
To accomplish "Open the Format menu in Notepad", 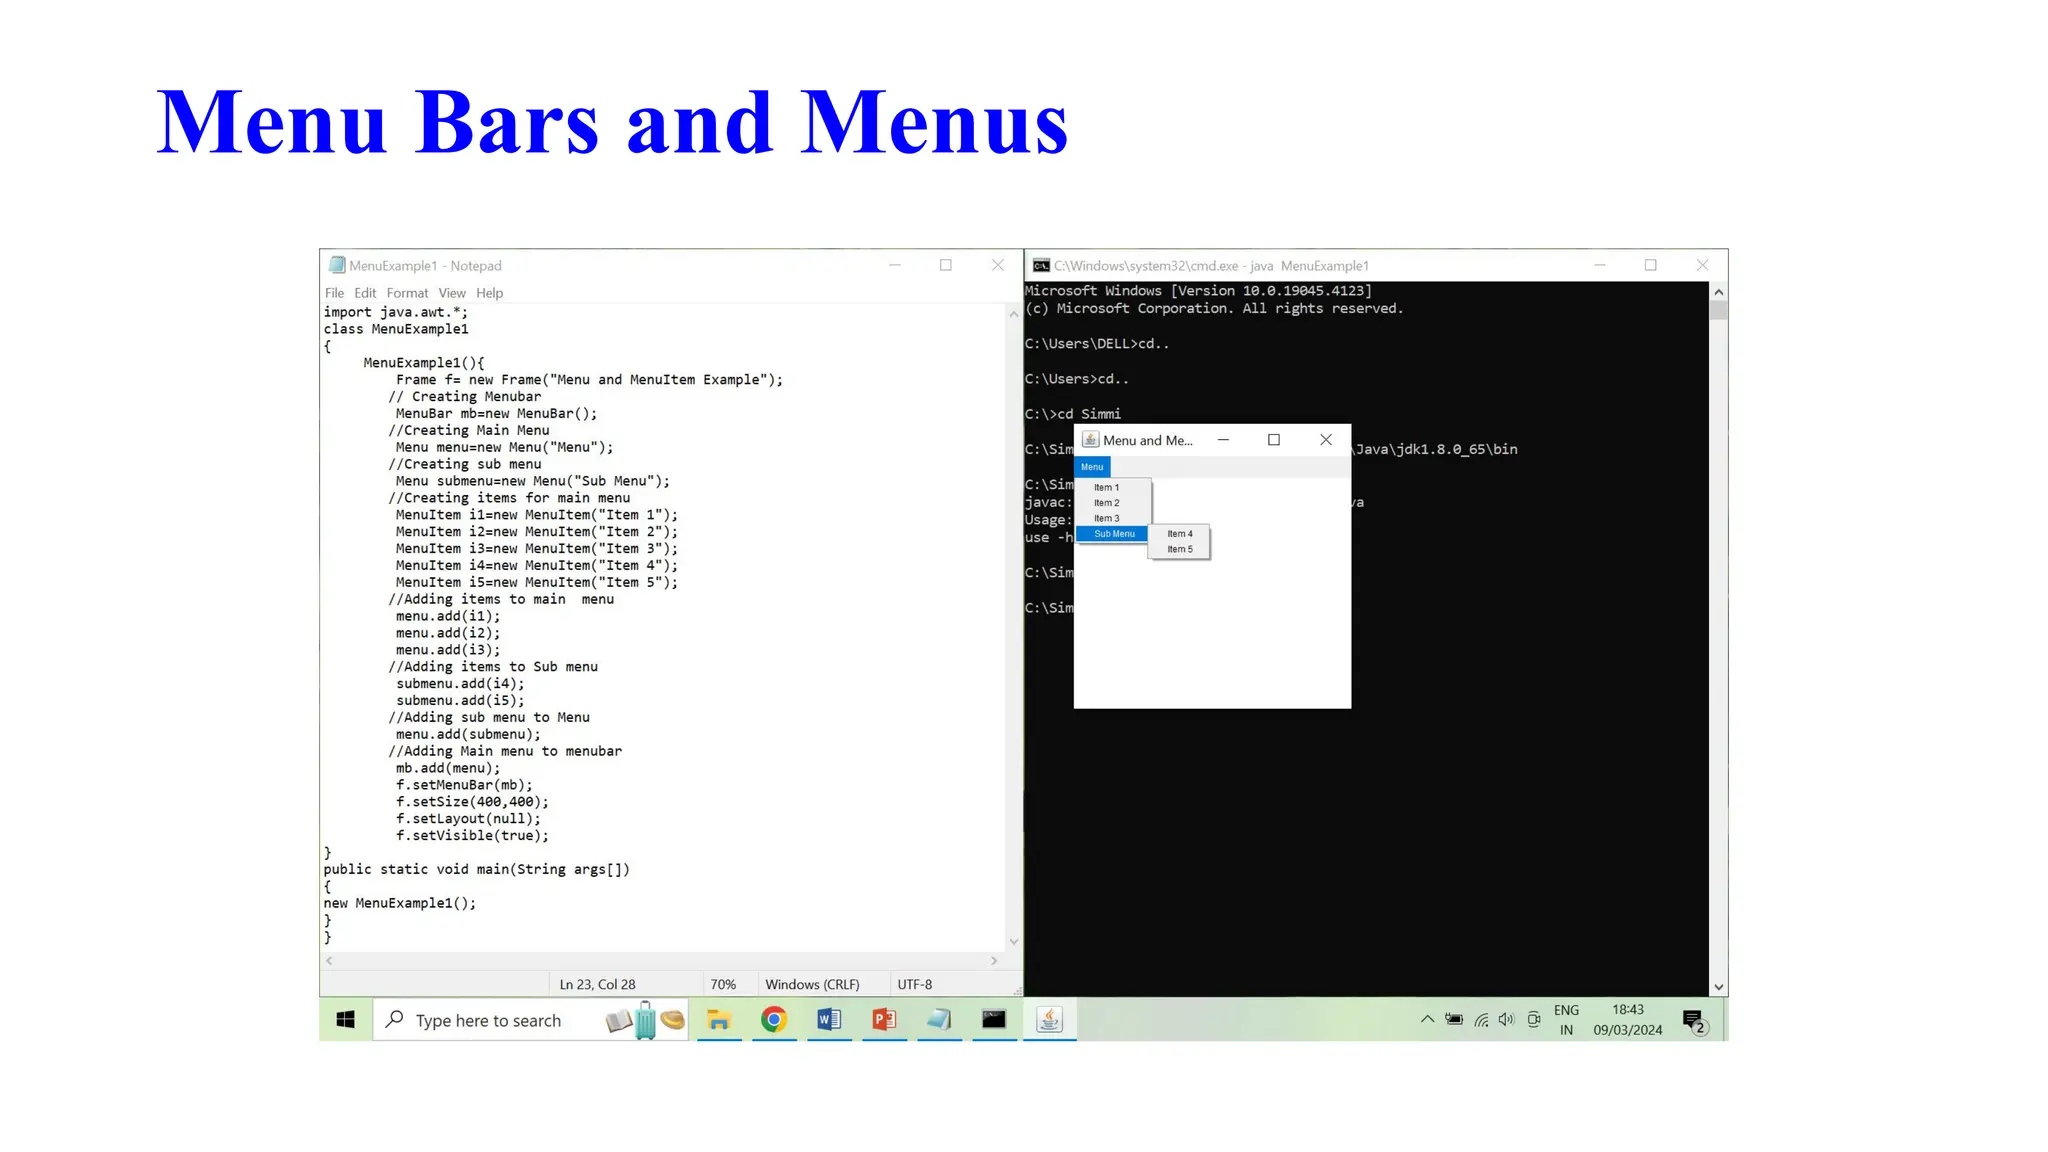I will point(407,293).
